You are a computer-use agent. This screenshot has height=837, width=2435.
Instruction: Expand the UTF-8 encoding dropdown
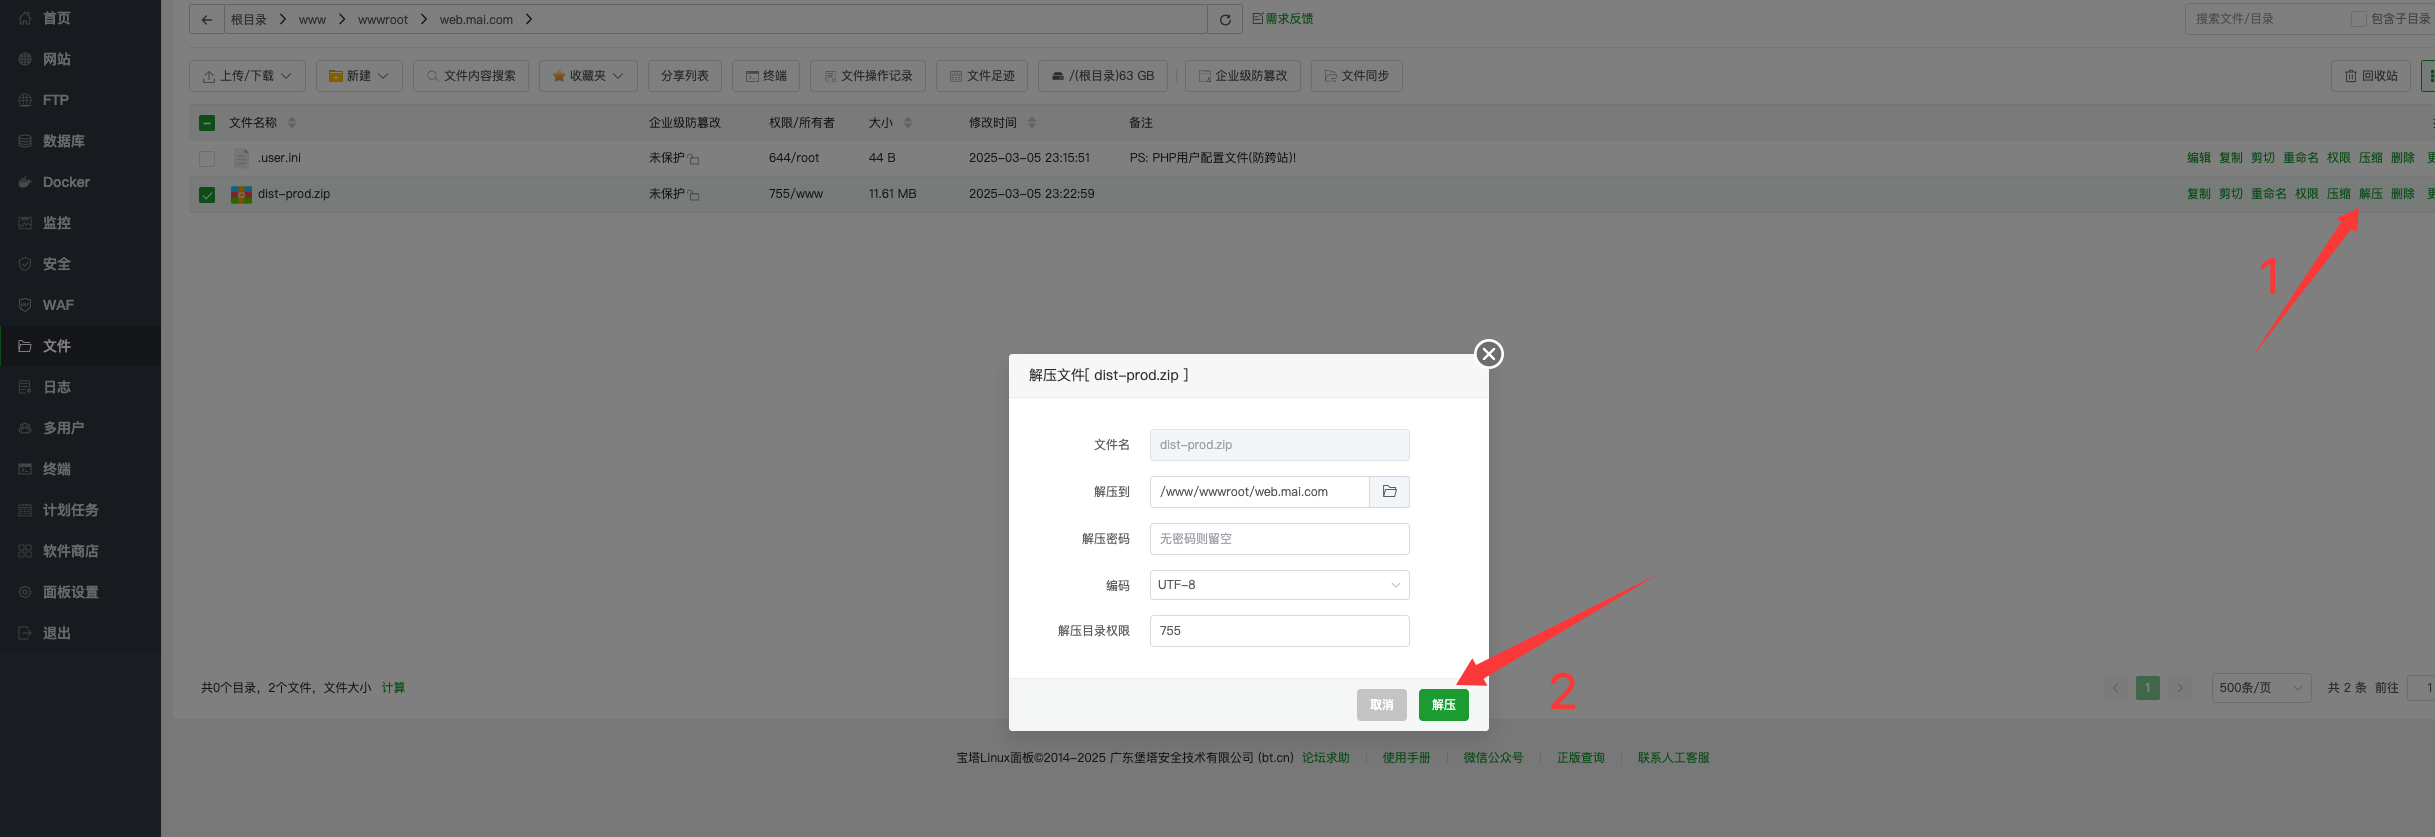tap(1279, 585)
